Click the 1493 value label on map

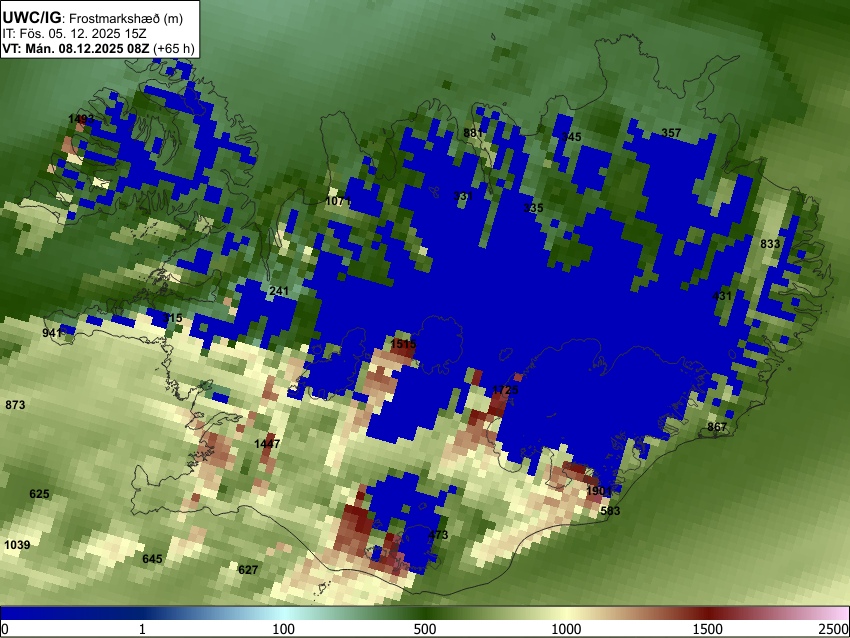[81, 119]
